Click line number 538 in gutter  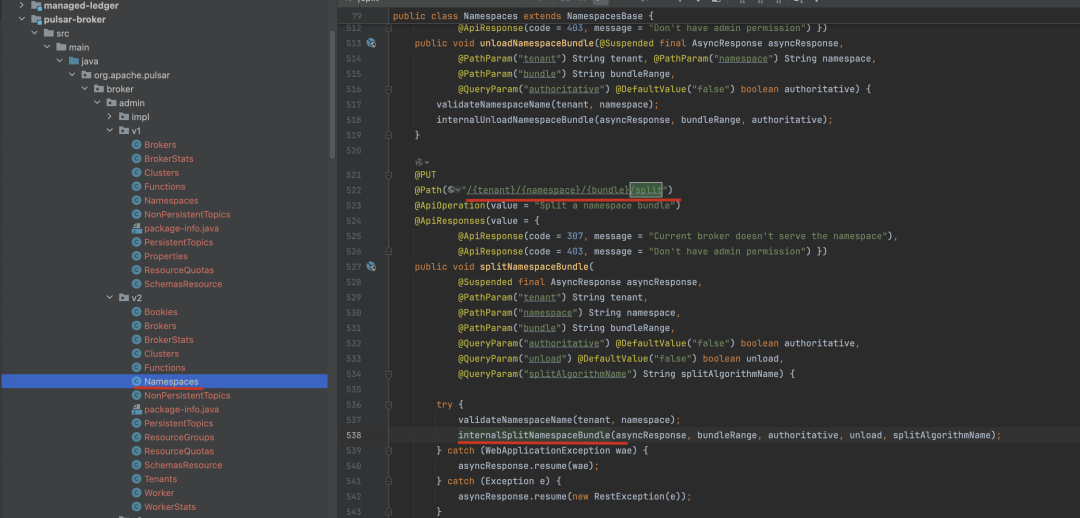352,435
